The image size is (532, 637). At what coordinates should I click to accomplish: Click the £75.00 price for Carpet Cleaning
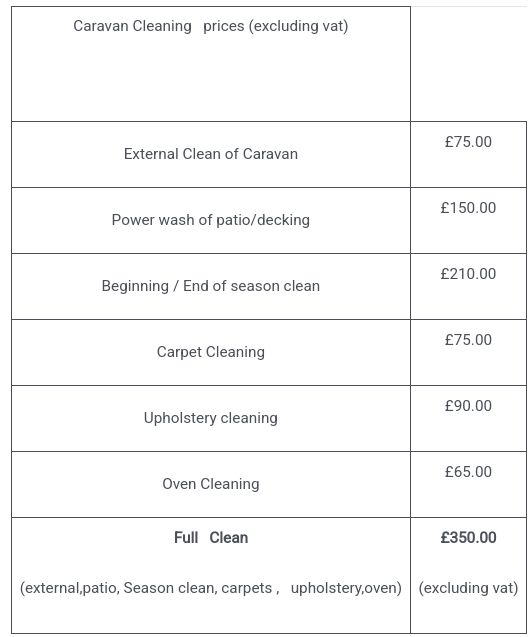pos(468,340)
